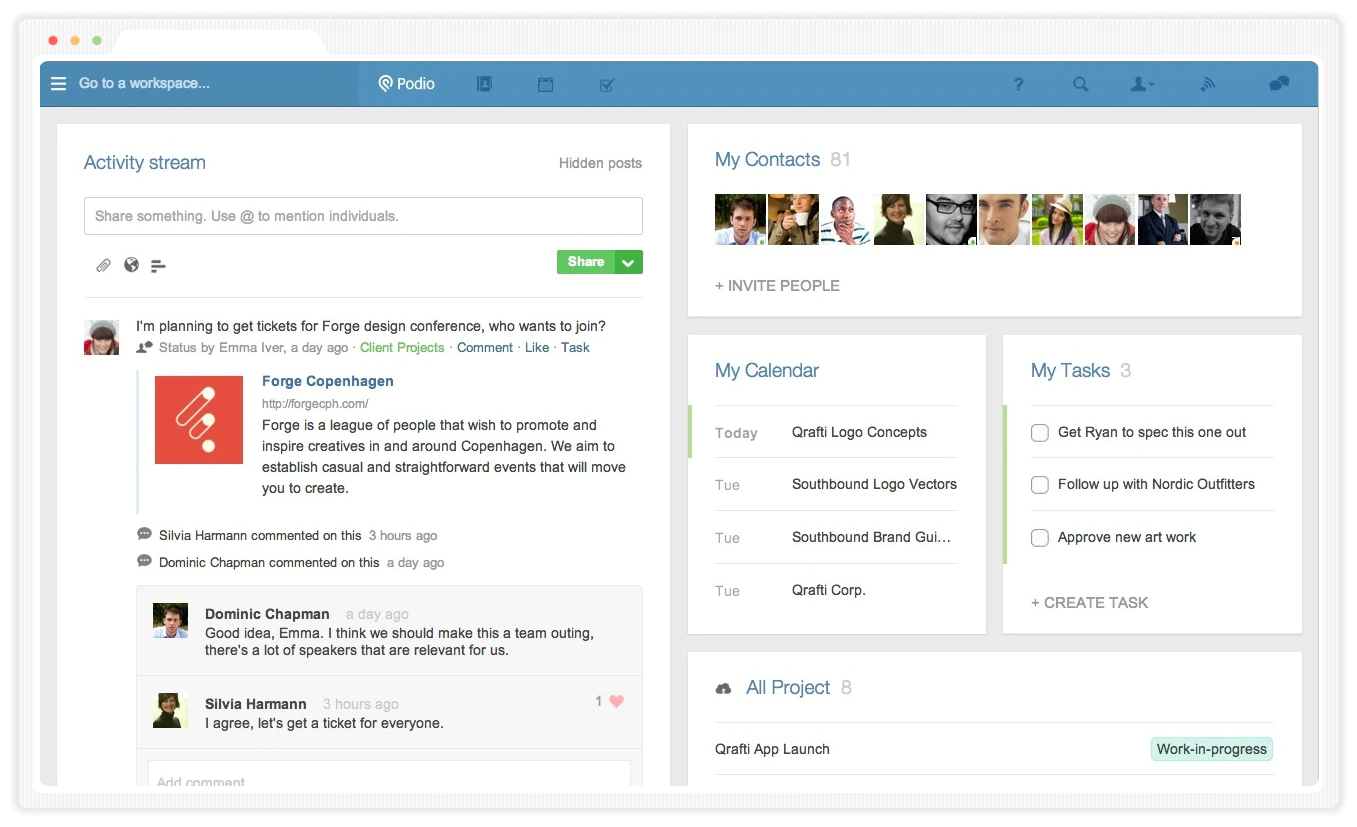Screen dimensions: 1357x827
Task: Click the Hidden posts link
Action: point(600,163)
